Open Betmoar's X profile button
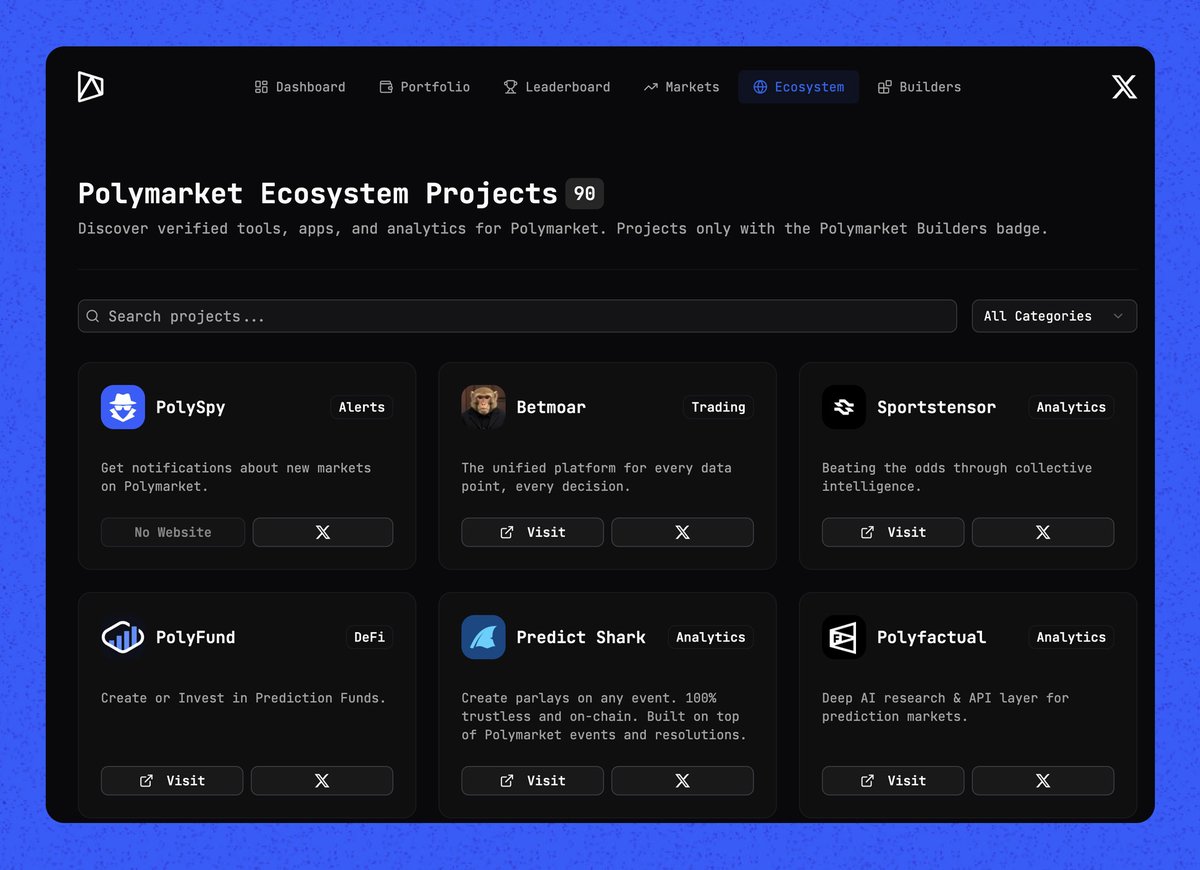The height and width of the screenshot is (870, 1200). [x=683, y=532]
